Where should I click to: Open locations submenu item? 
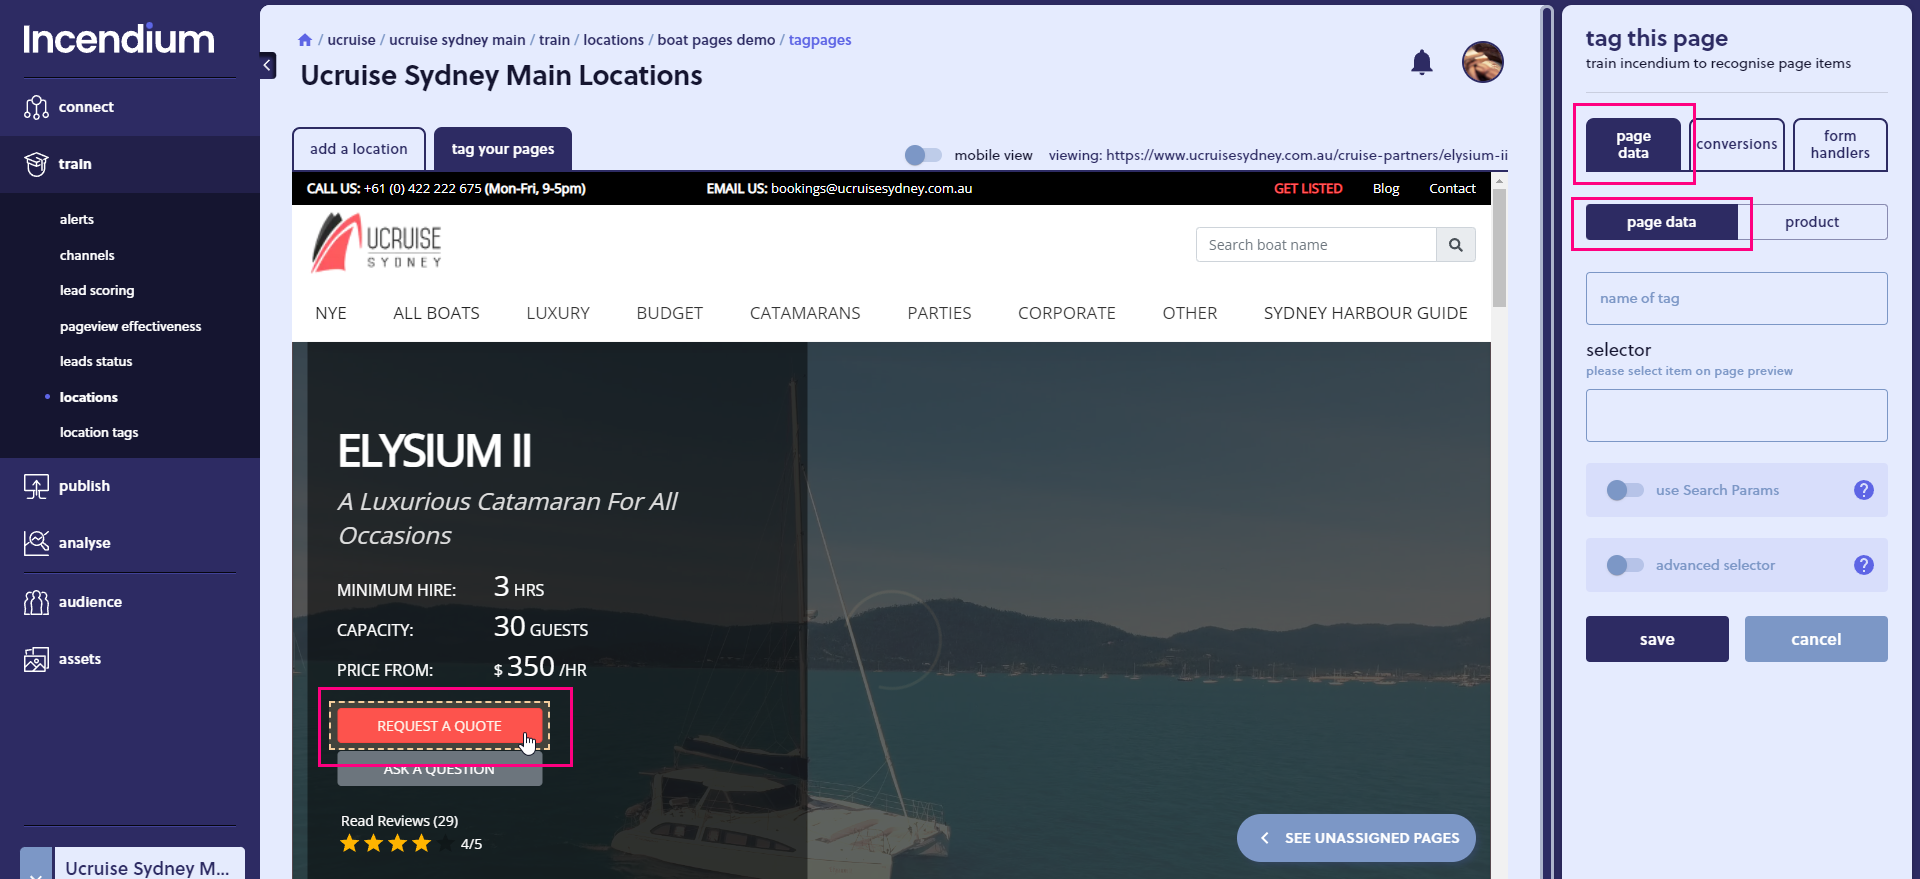[x=89, y=397]
